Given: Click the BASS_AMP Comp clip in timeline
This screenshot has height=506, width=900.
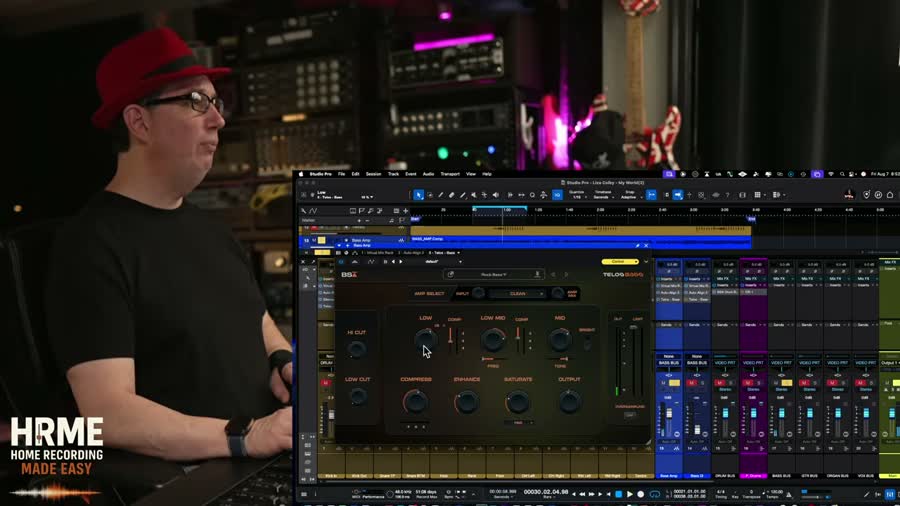Looking at the screenshot, I should coord(580,239).
